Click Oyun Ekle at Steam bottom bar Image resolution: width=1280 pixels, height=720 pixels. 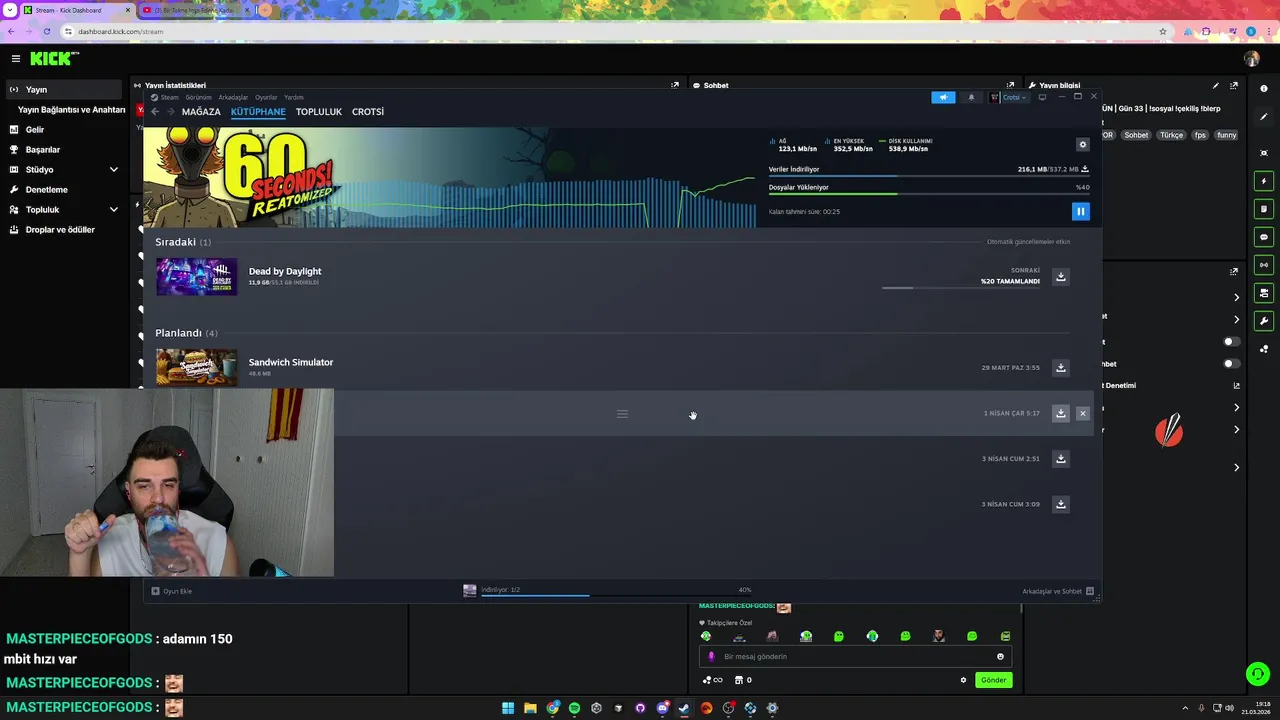tap(172, 591)
